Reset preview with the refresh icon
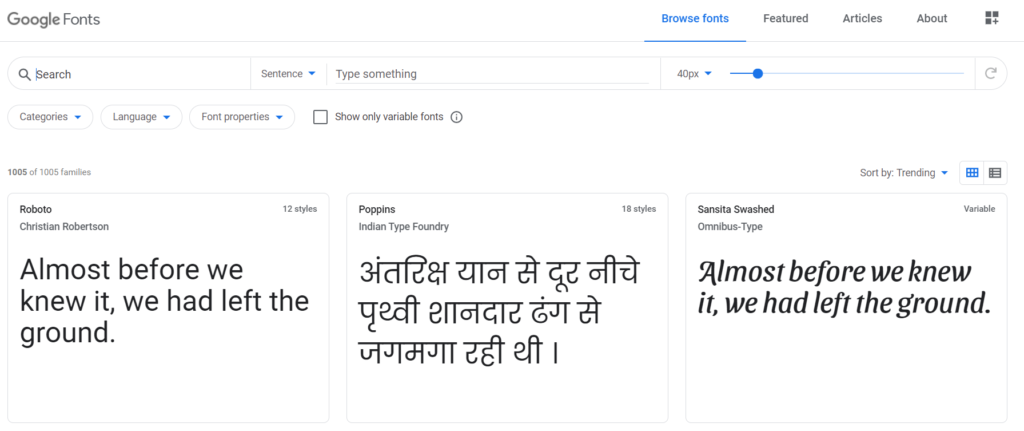1024x431 pixels. (991, 73)
